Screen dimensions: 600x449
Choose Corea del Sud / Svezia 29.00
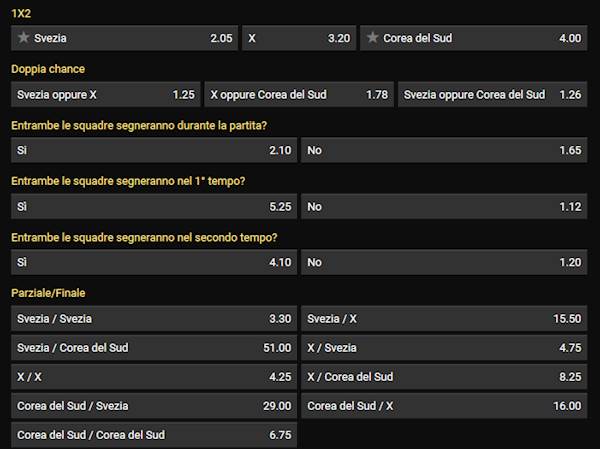coord(154,406)
